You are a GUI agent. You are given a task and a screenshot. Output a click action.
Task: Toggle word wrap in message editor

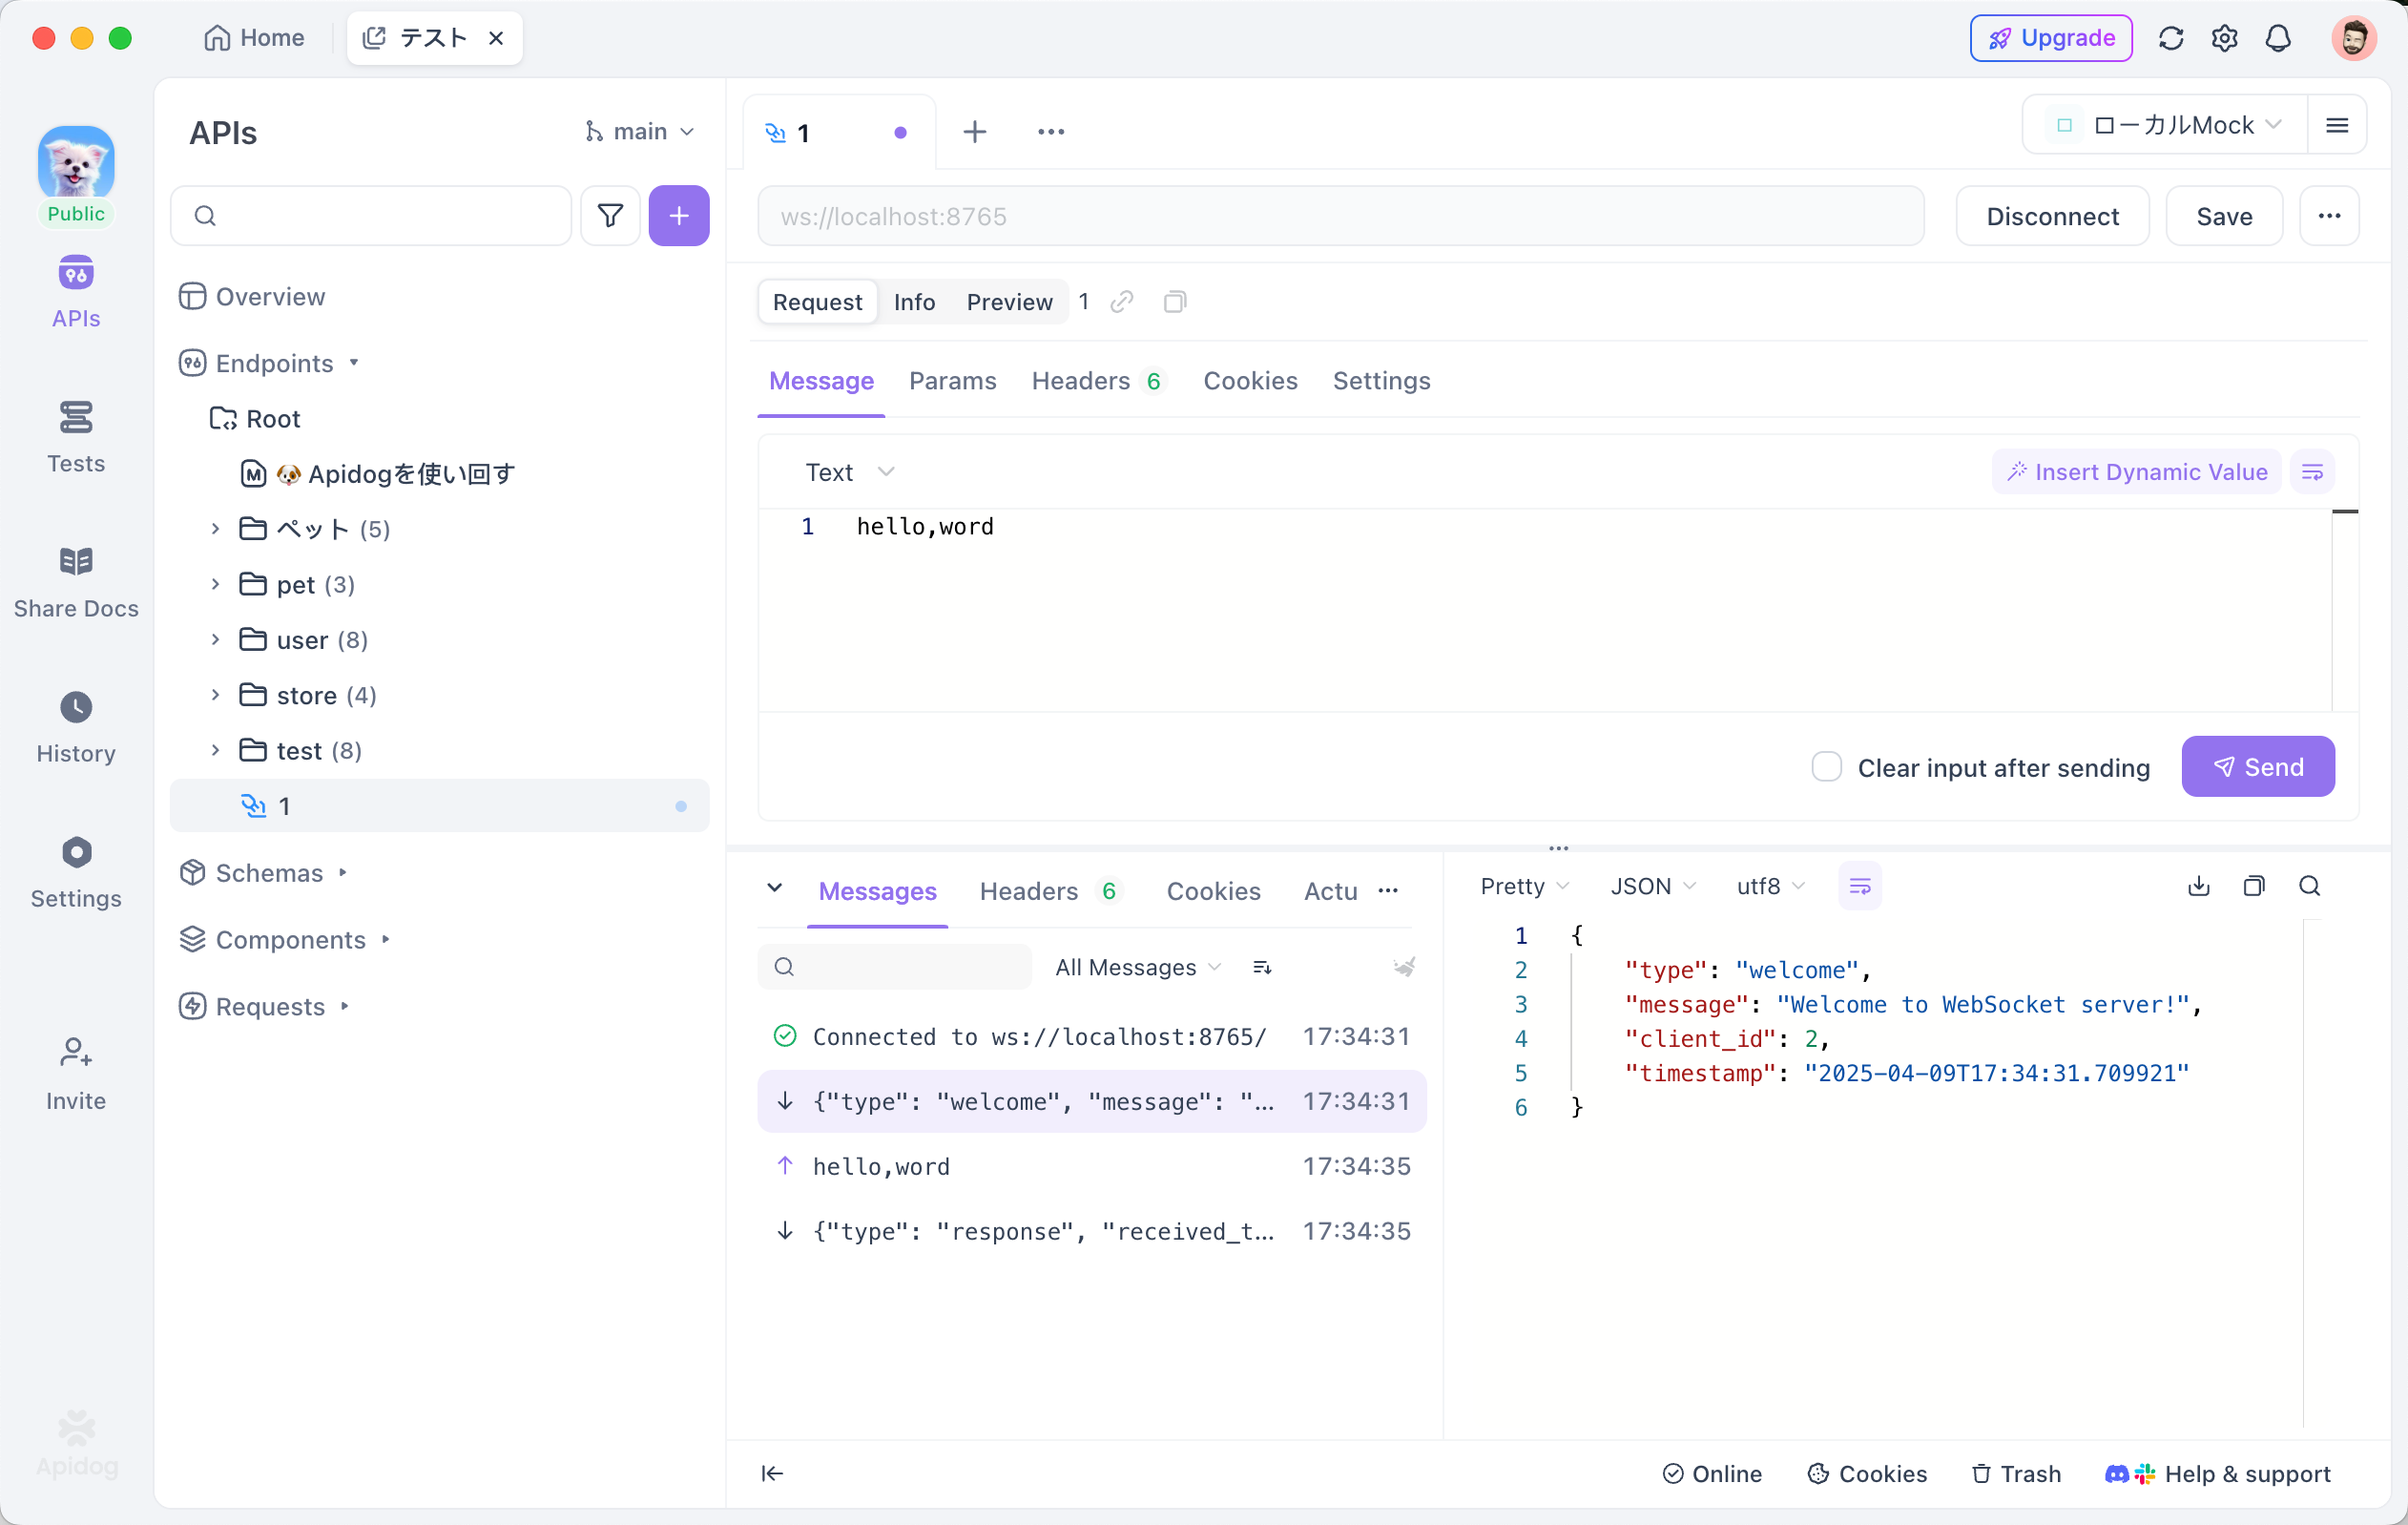2312,472
